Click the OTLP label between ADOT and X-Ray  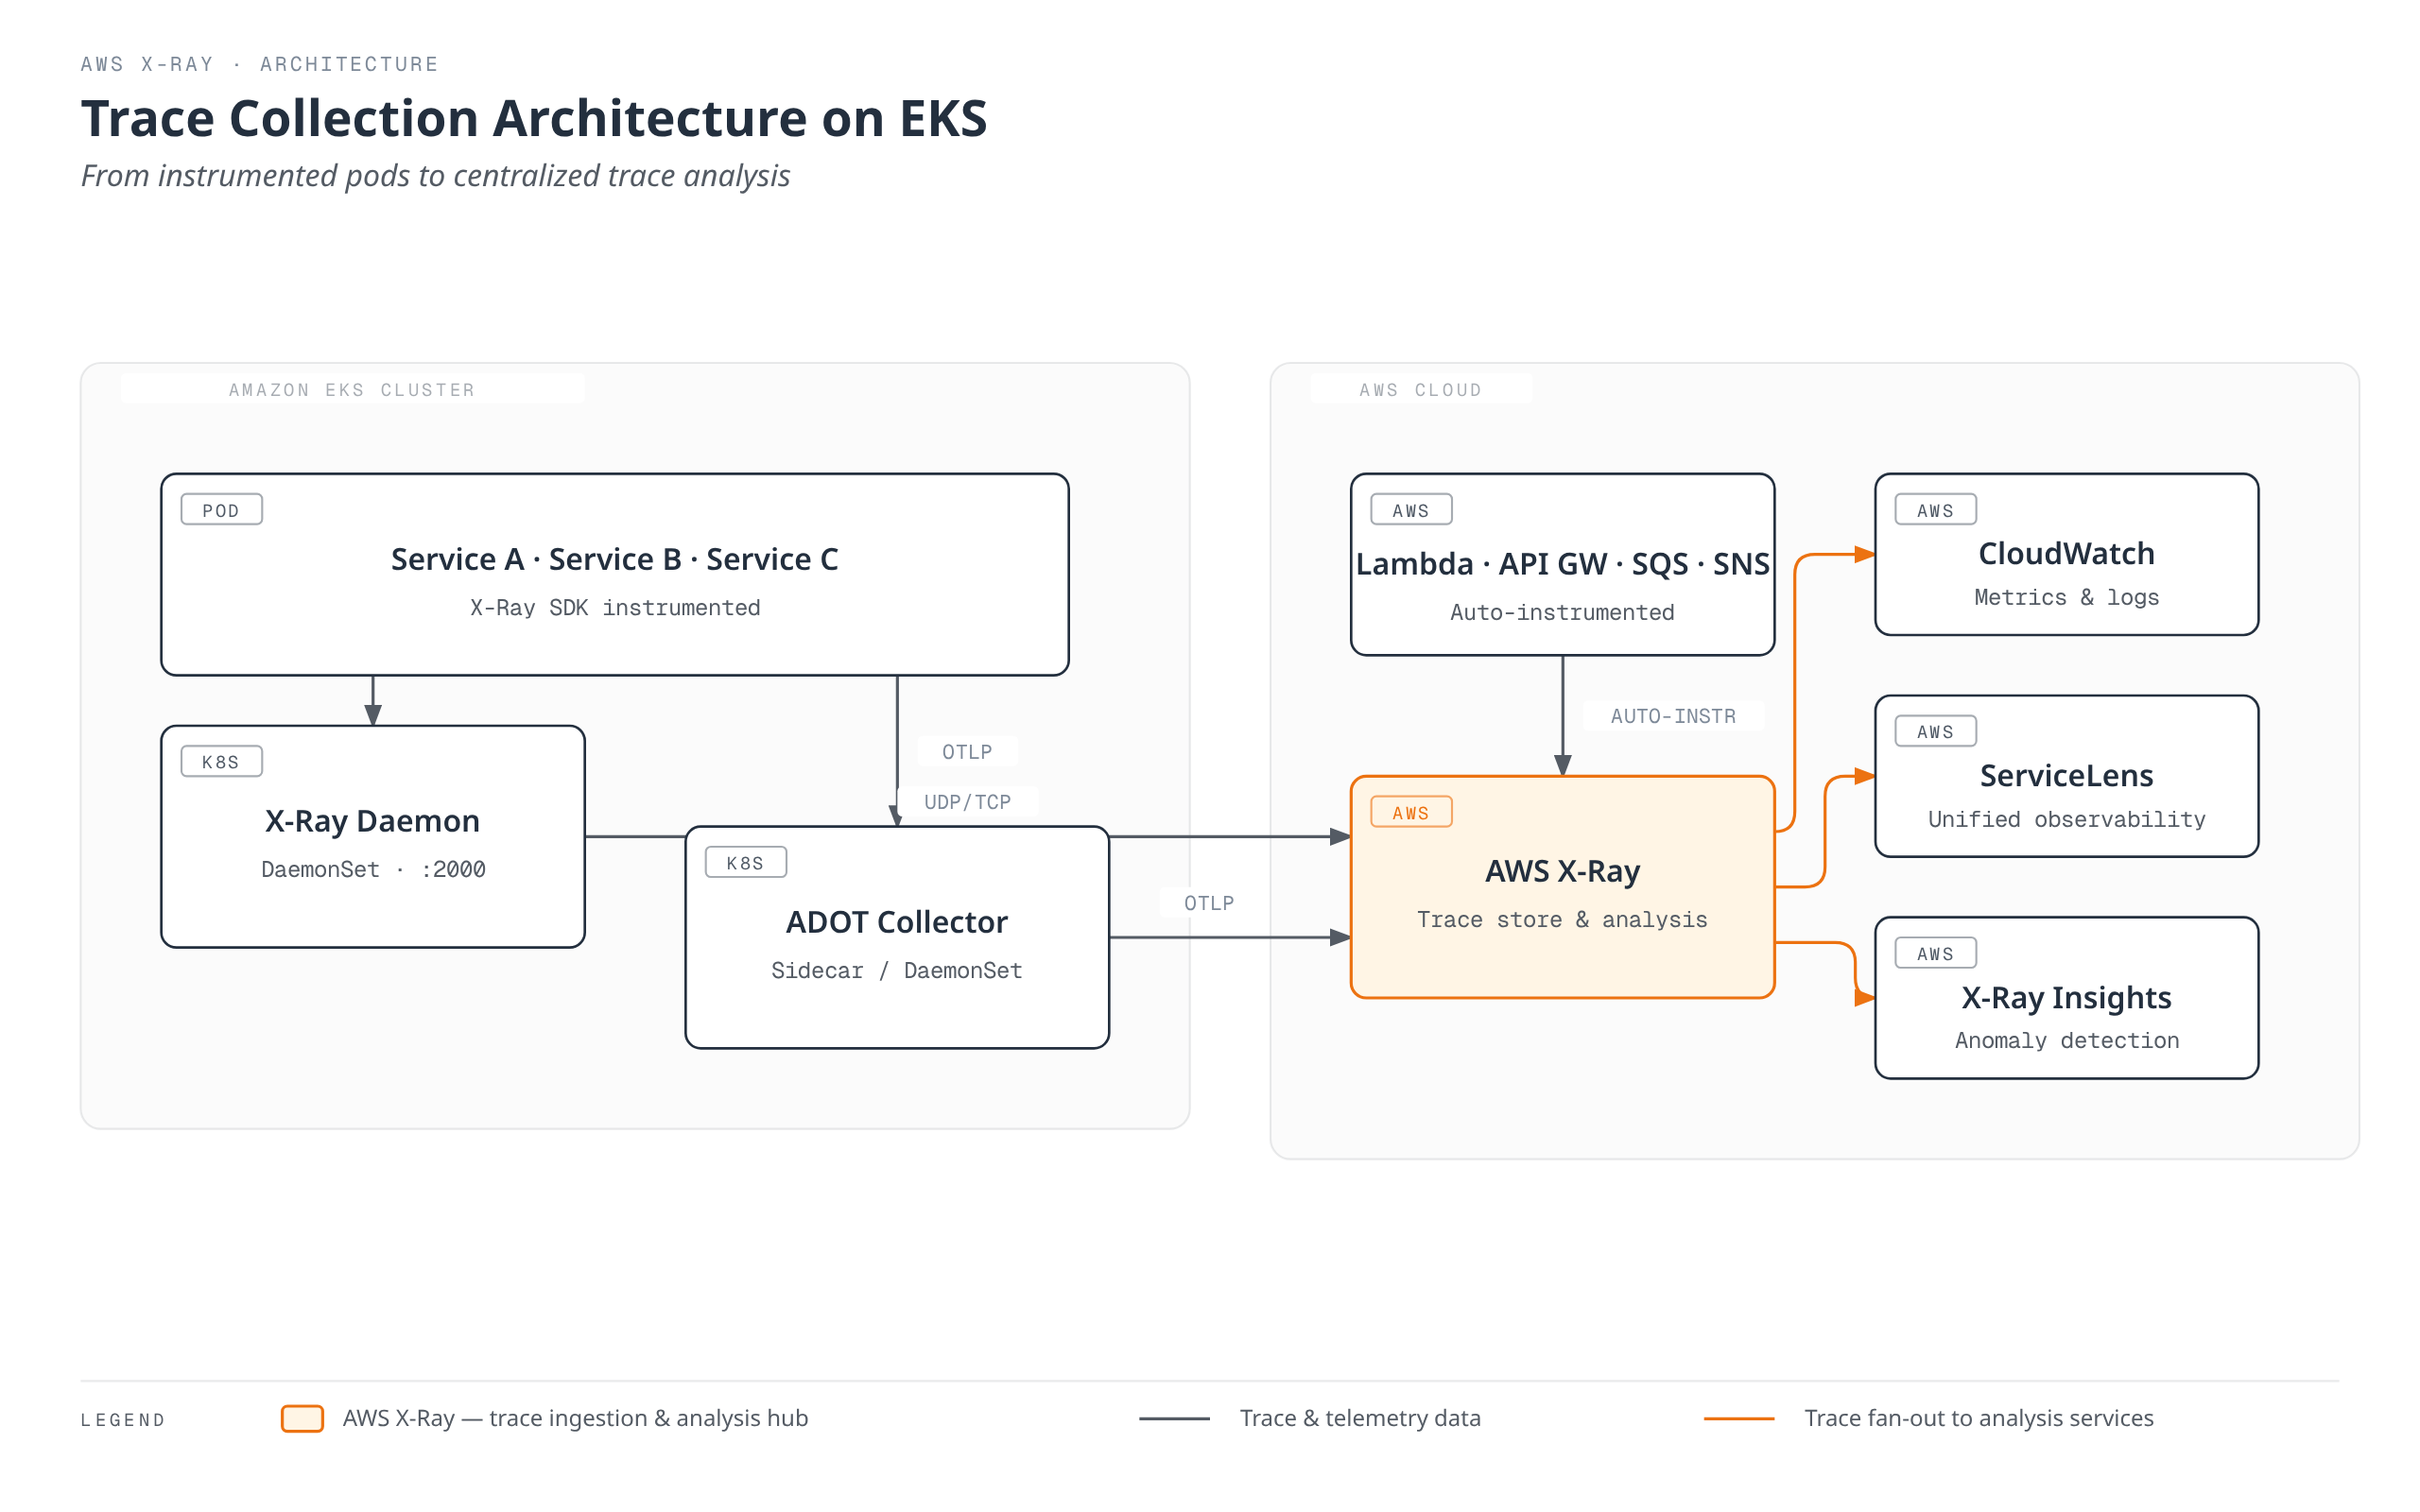coord(1210,903)
